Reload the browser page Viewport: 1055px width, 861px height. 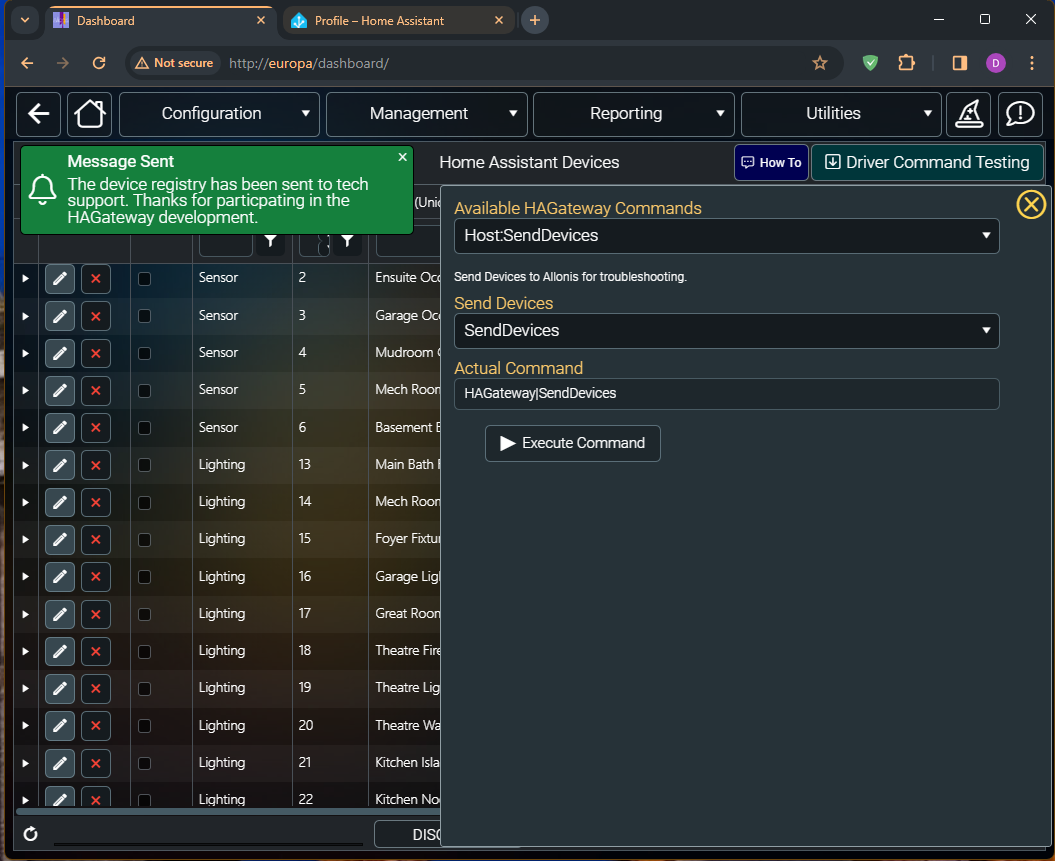(99, 63)
